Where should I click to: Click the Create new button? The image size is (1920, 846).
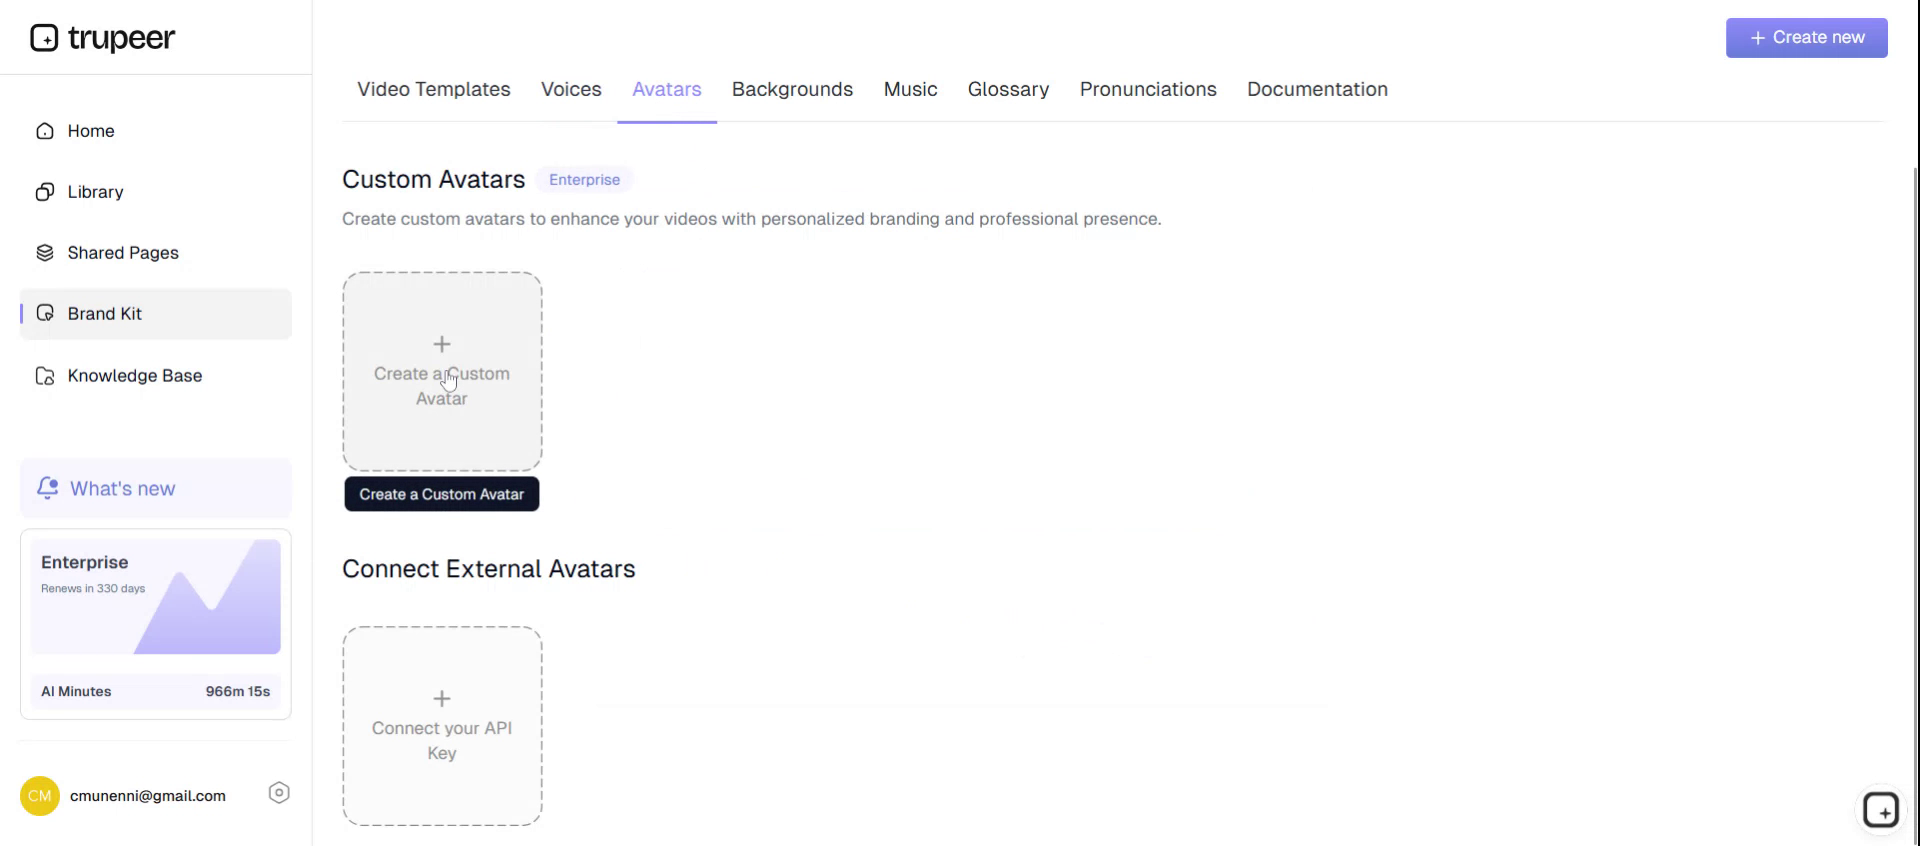1806,38
